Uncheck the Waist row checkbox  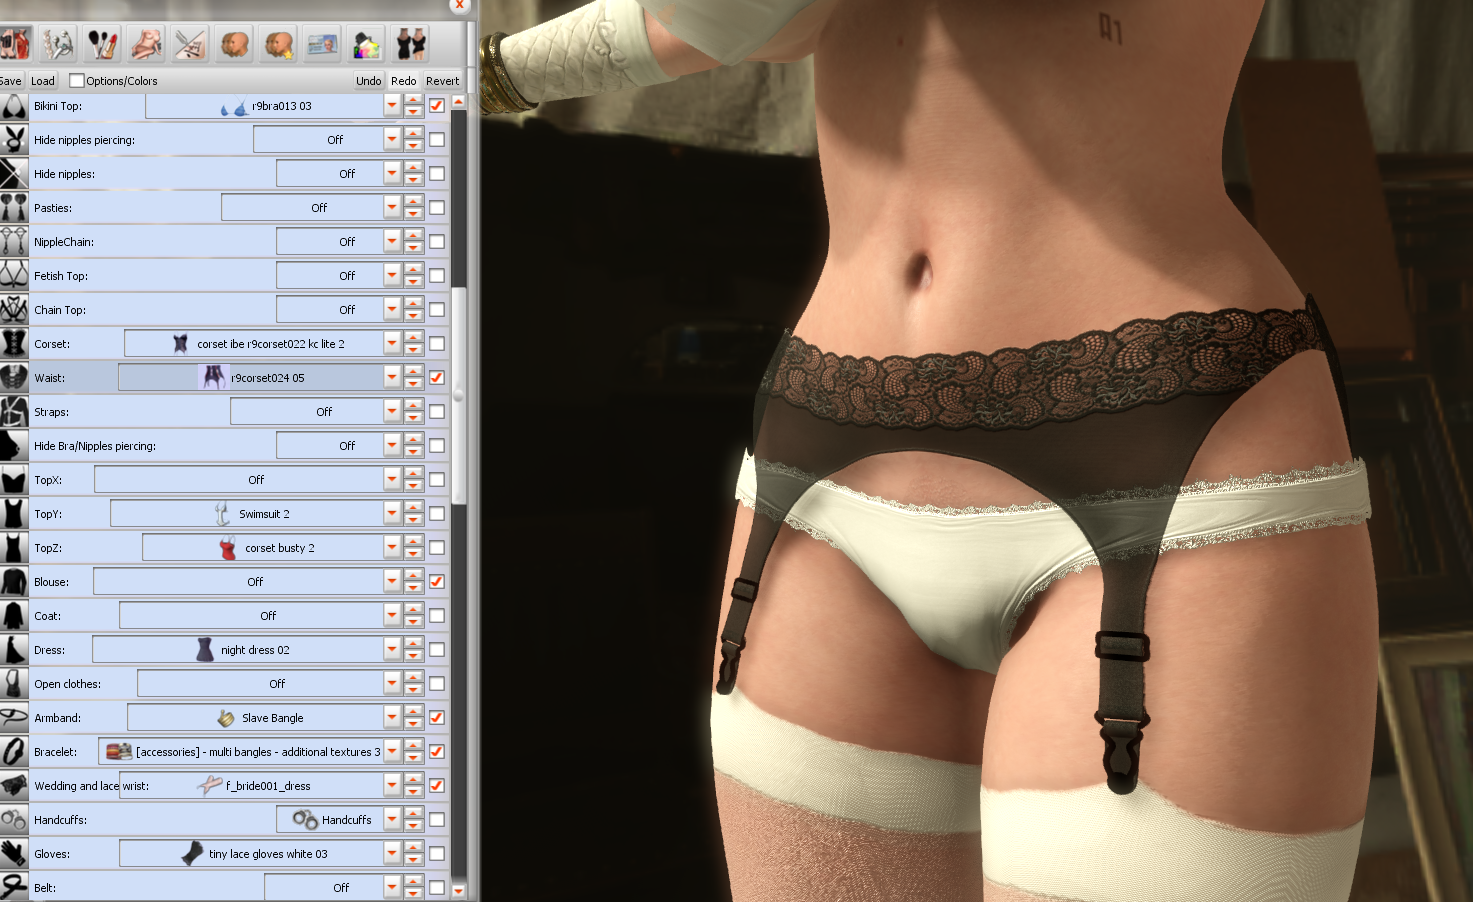point(437,377)
